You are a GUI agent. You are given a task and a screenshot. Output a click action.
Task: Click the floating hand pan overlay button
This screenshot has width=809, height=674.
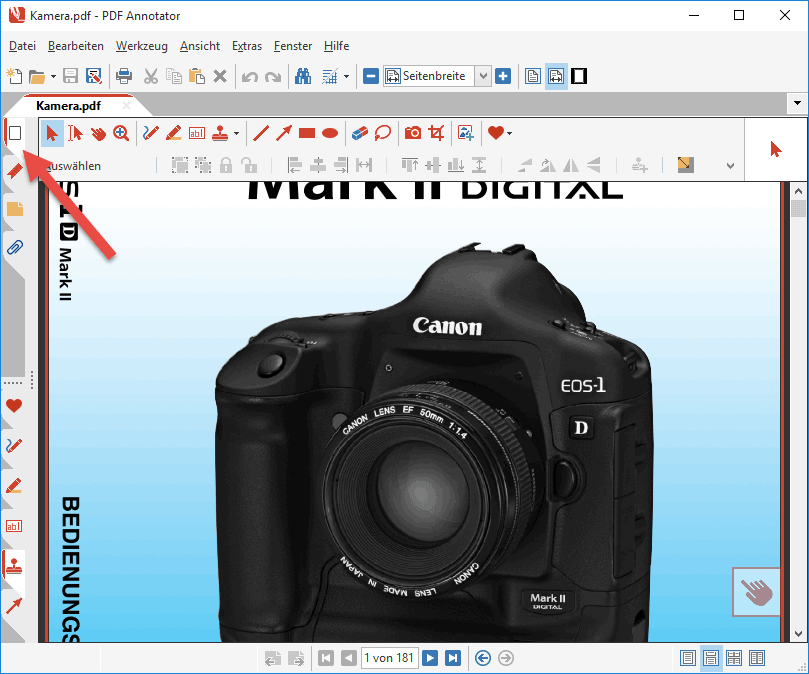click(x=756, y=592)
